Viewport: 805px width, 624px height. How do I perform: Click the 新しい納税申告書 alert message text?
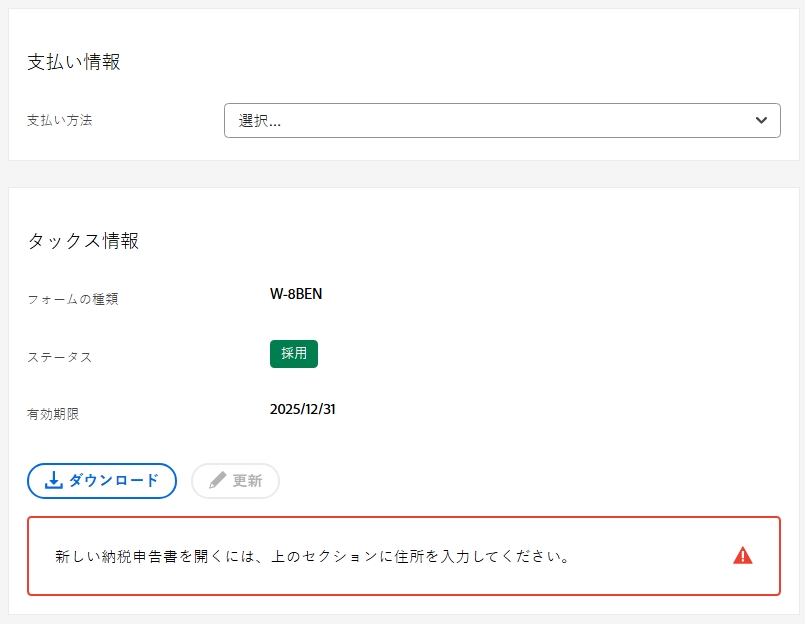[x=312, y=556]
